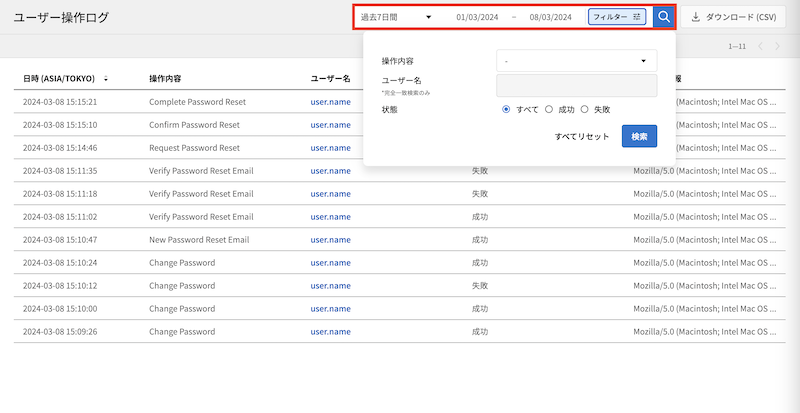Sort by the 日時 (ASIA/TOKYO) column arrow
The image size is (800, 413).
[106, 79]
